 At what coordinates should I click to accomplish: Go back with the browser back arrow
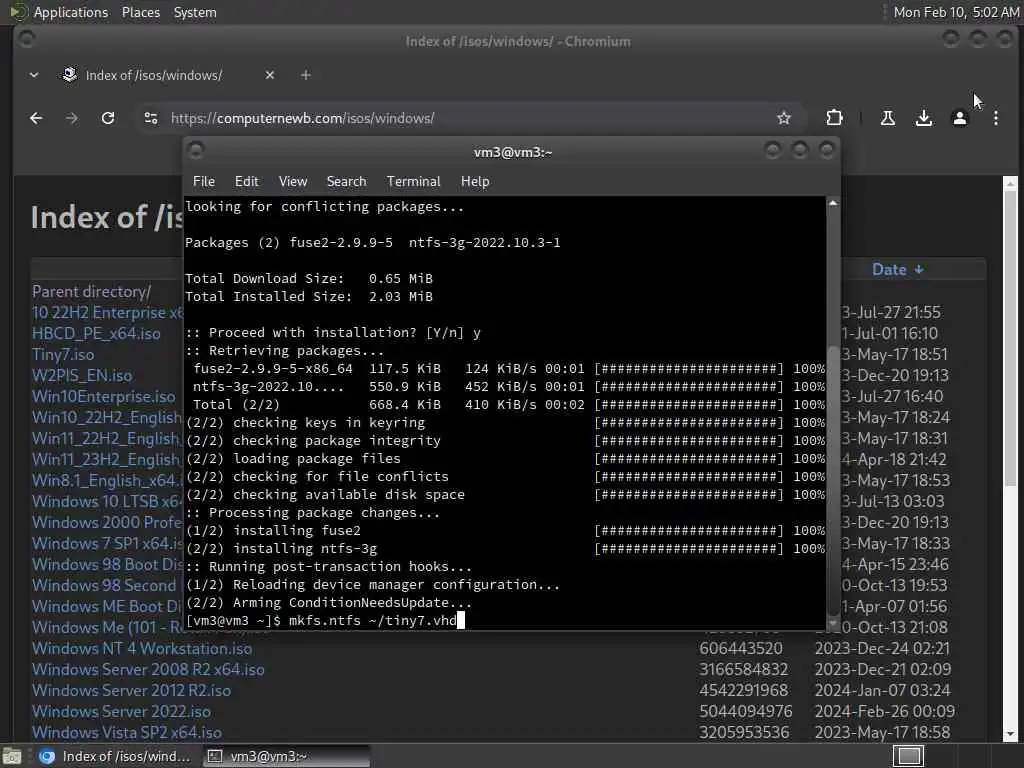coord(36,118)
